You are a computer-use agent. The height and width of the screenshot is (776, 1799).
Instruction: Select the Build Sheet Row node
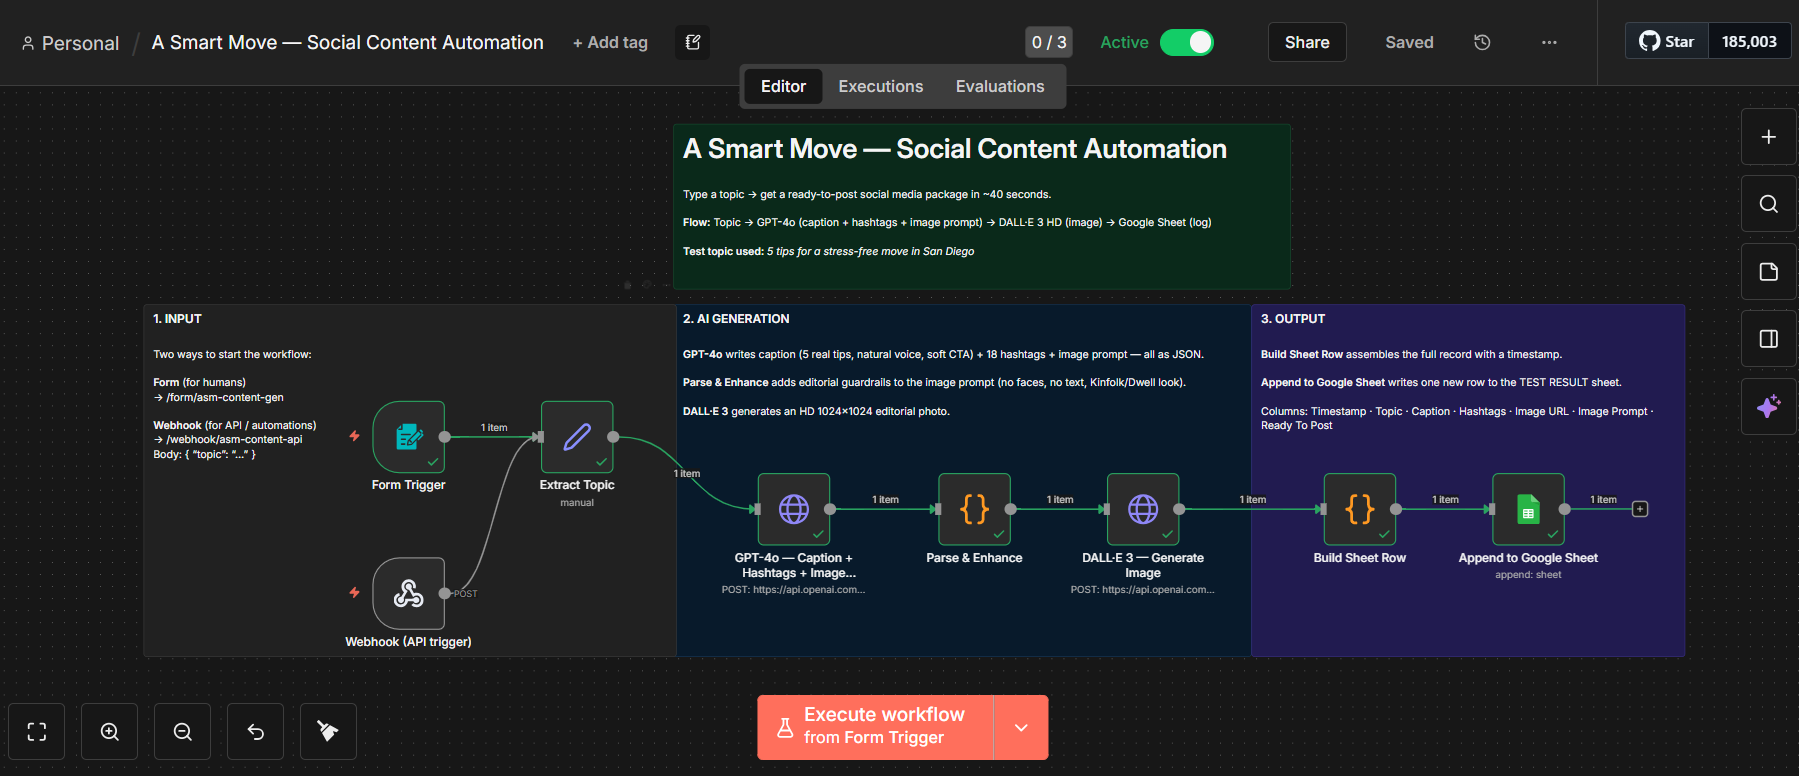(1360, 509)
